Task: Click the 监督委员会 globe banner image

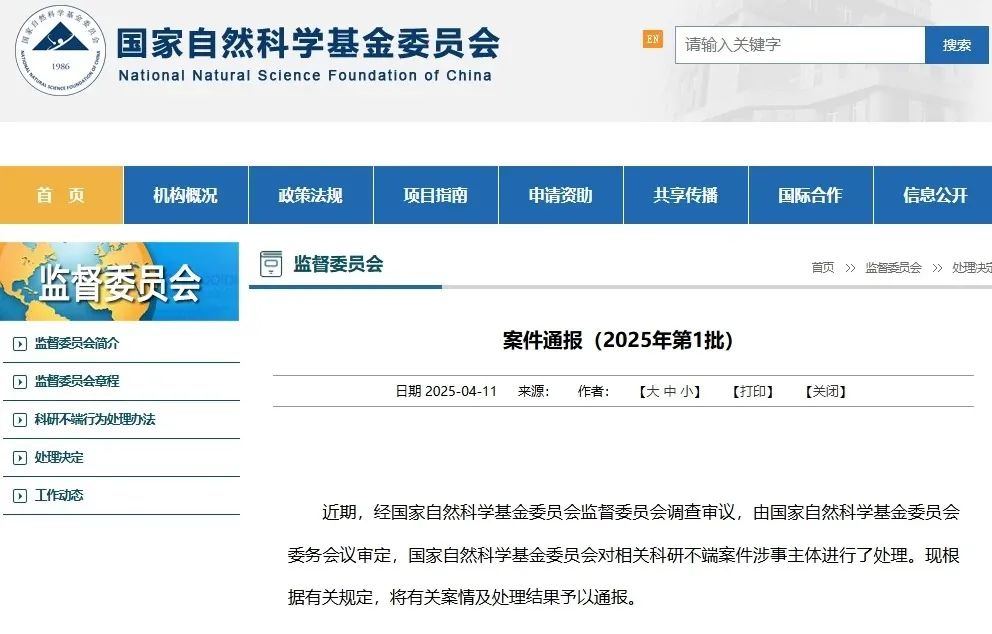Action: 120,282
